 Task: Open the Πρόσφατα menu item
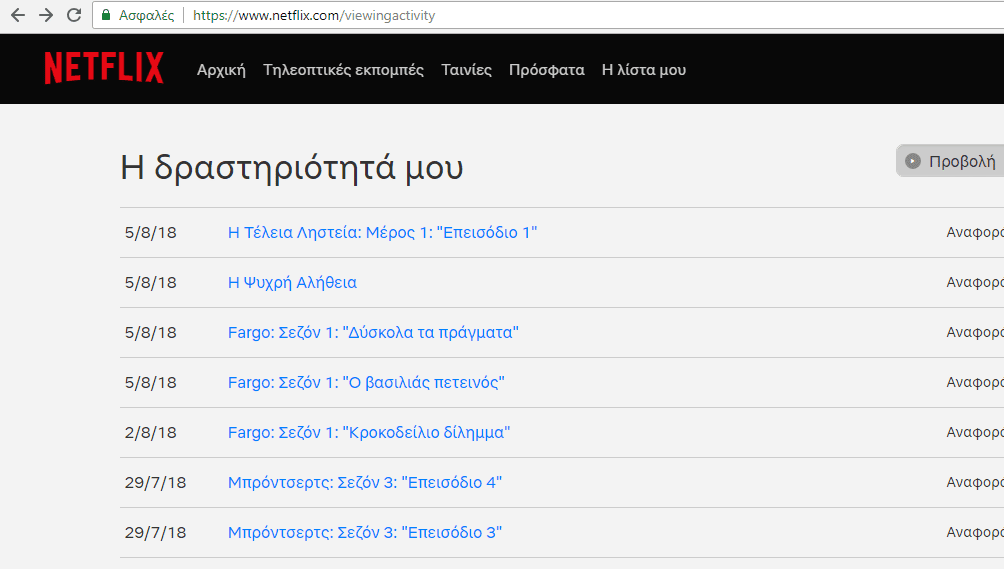pos(546,70)
